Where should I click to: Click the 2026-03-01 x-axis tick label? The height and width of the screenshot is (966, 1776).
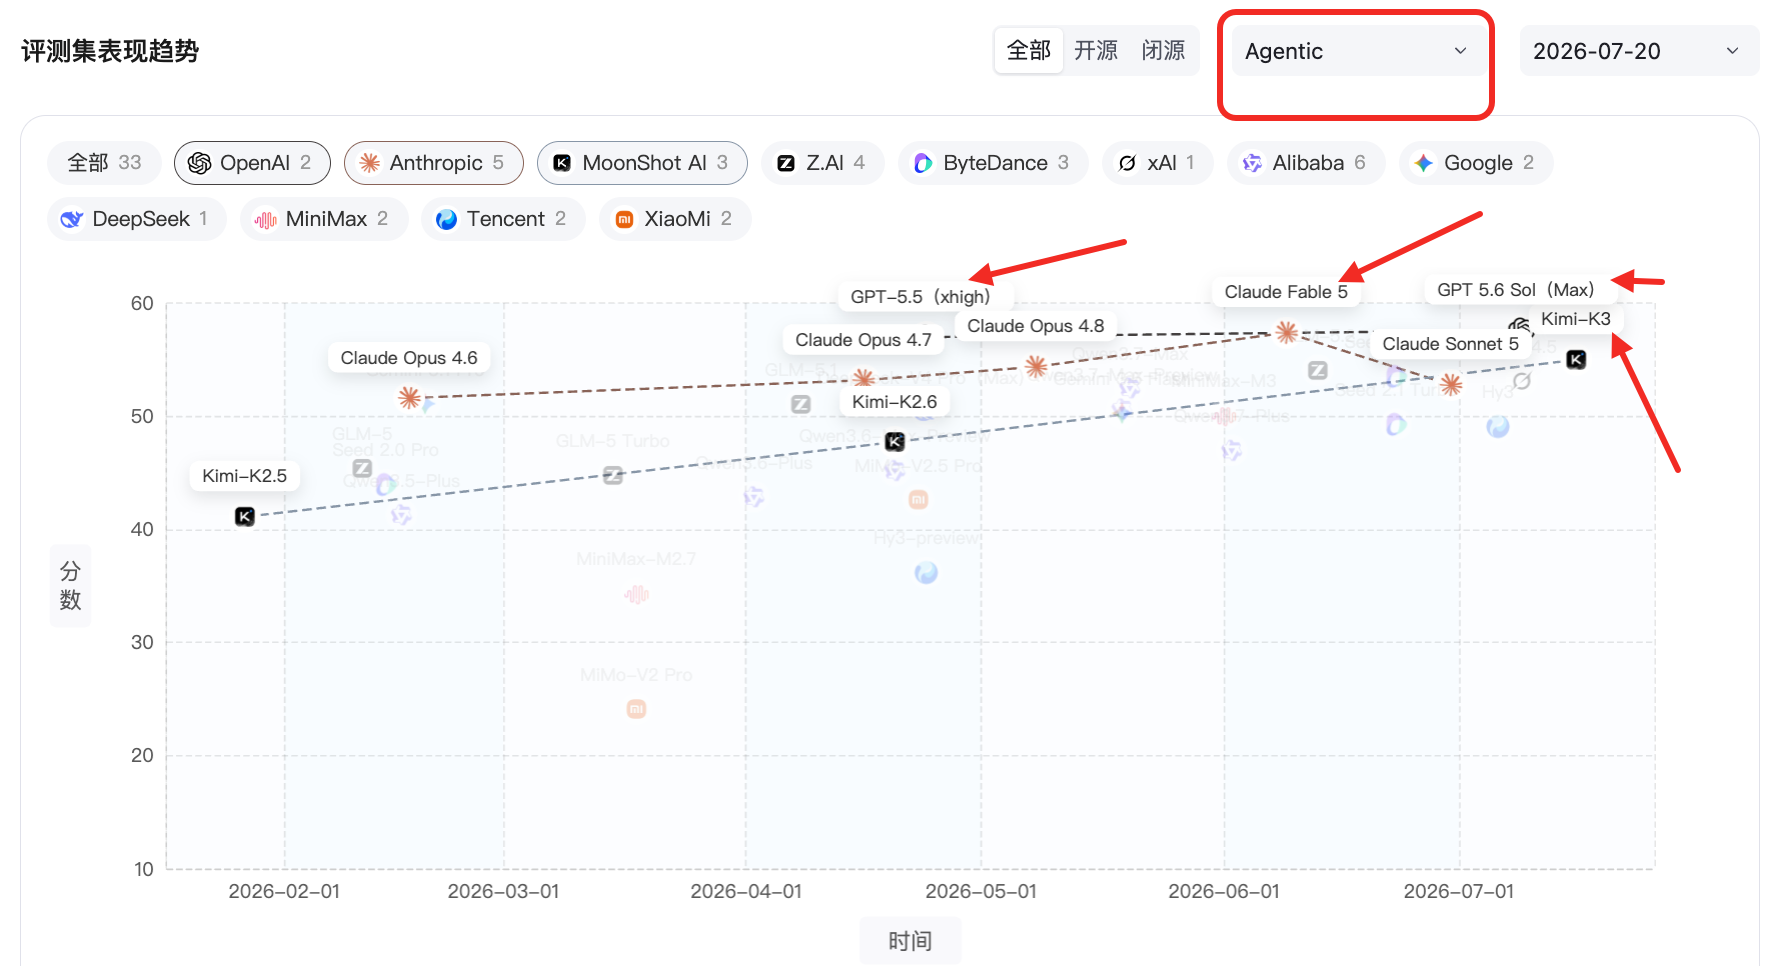coord(503,891)
